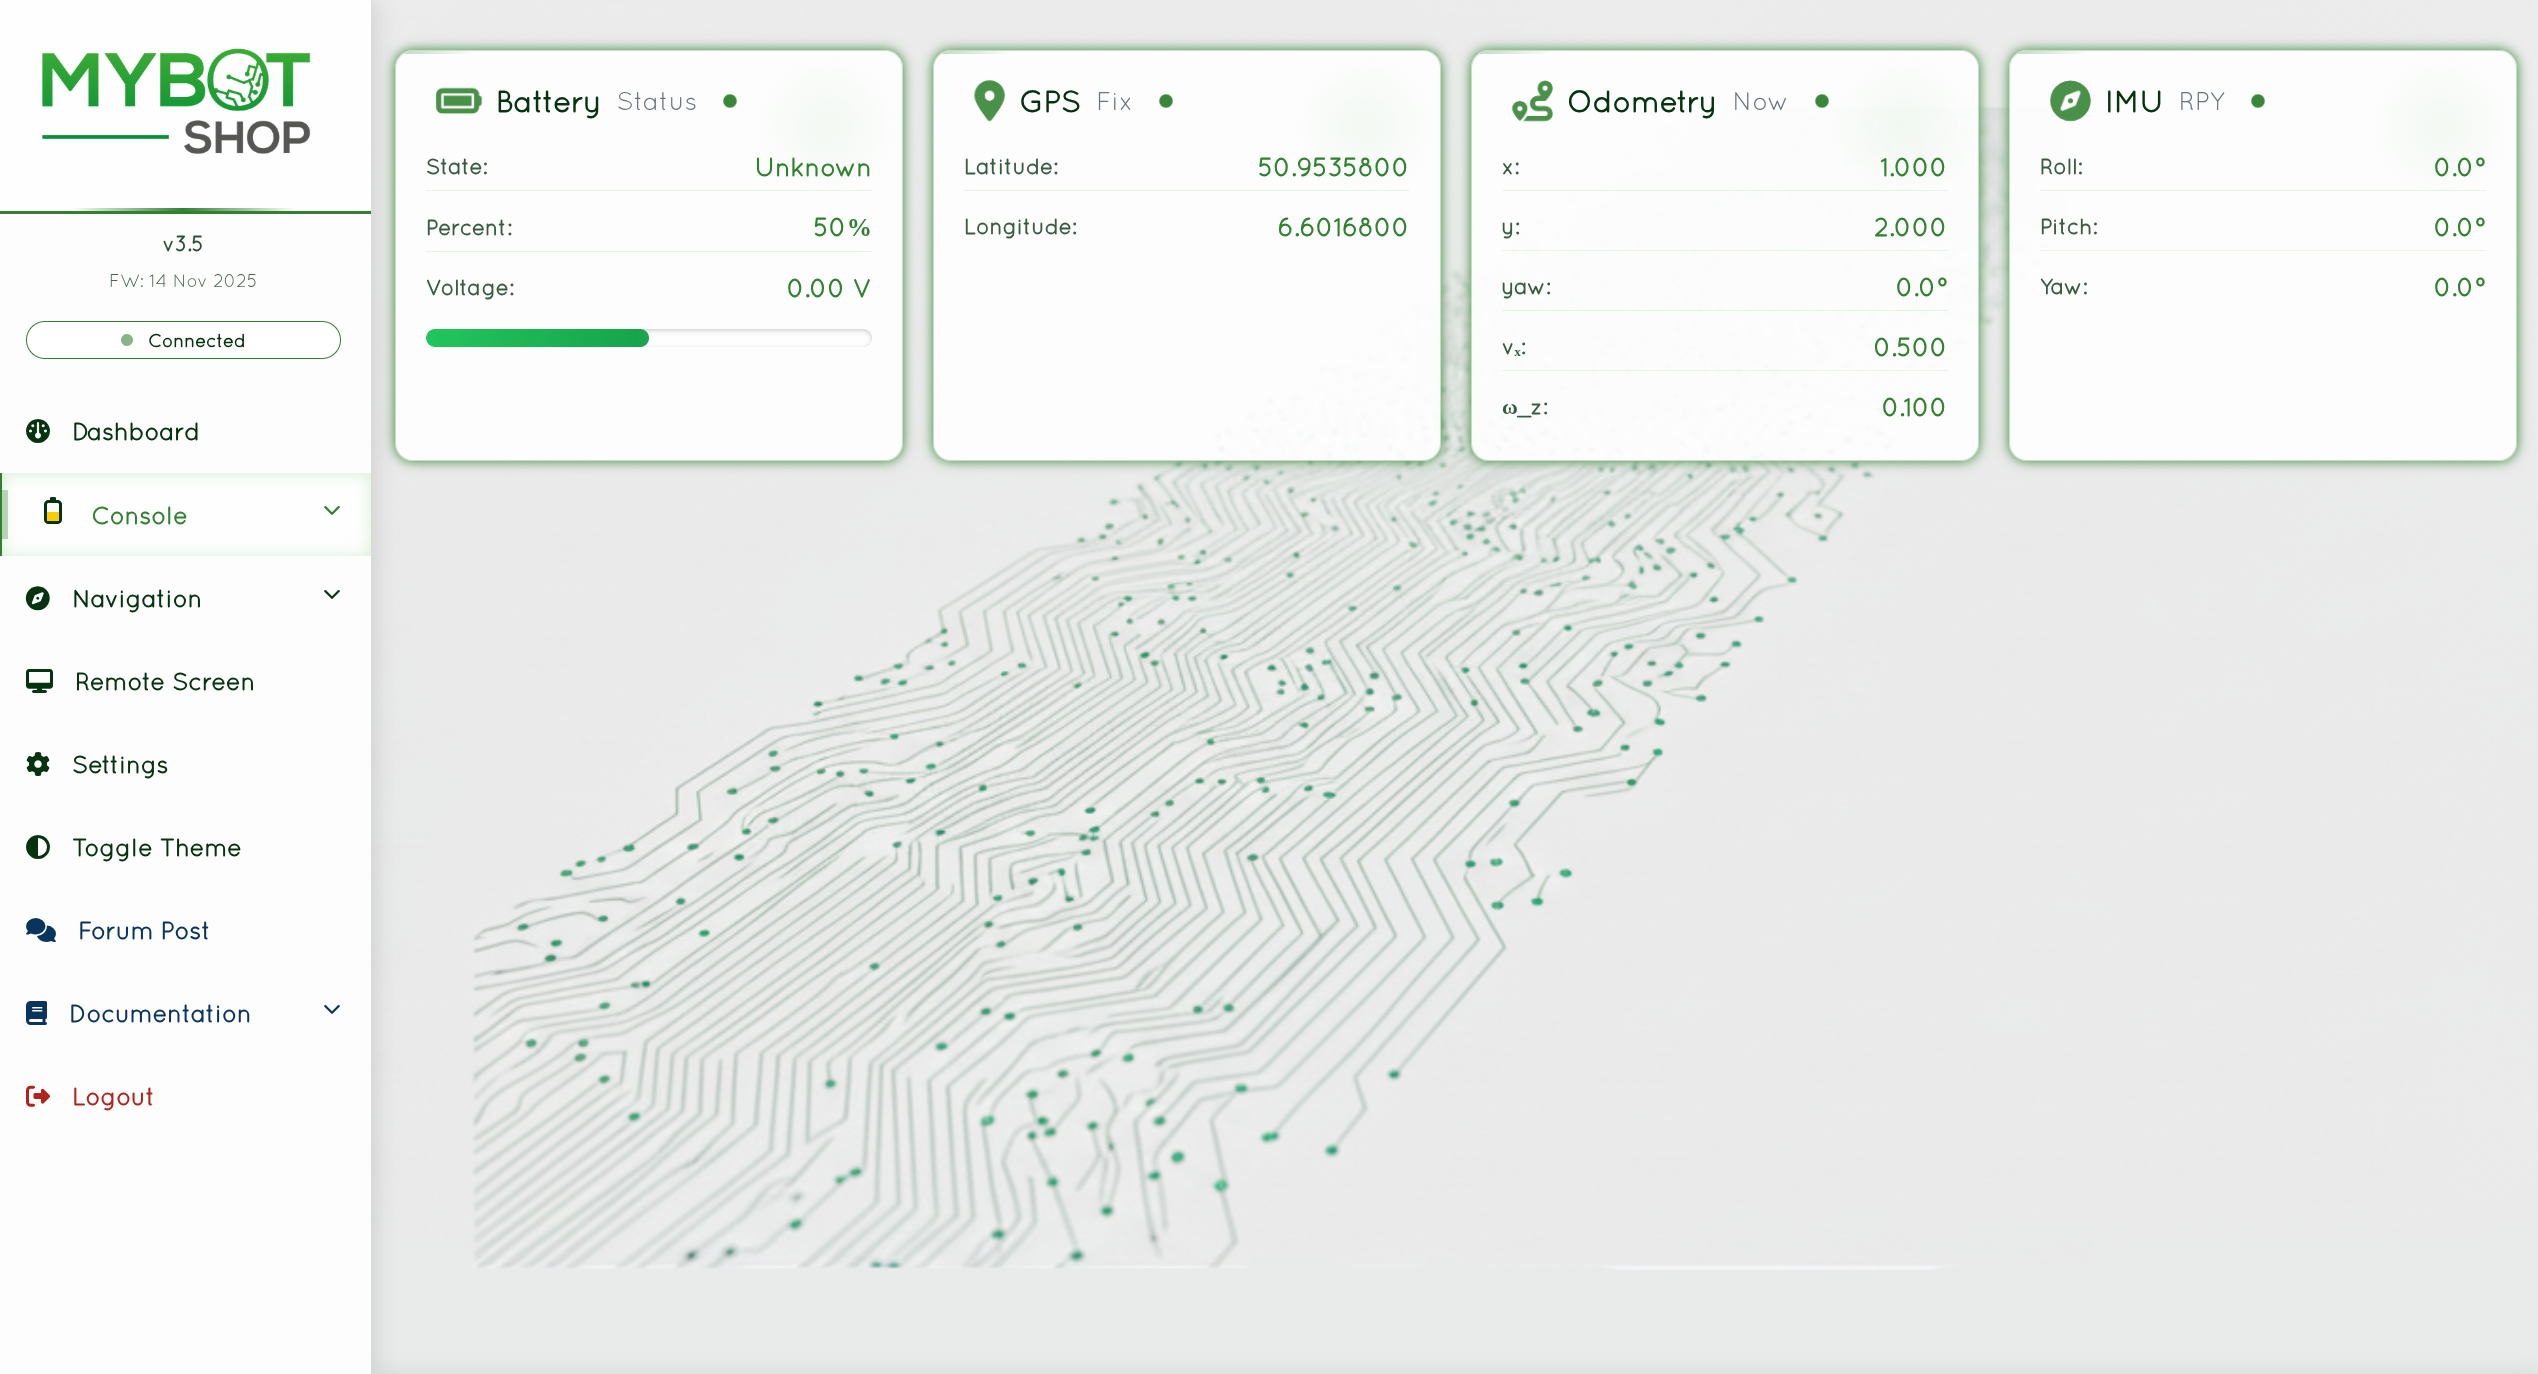Click the Forum Post link
Image resolution: width=2538 pixels, height=1374 pixels.
coord(143,931)
